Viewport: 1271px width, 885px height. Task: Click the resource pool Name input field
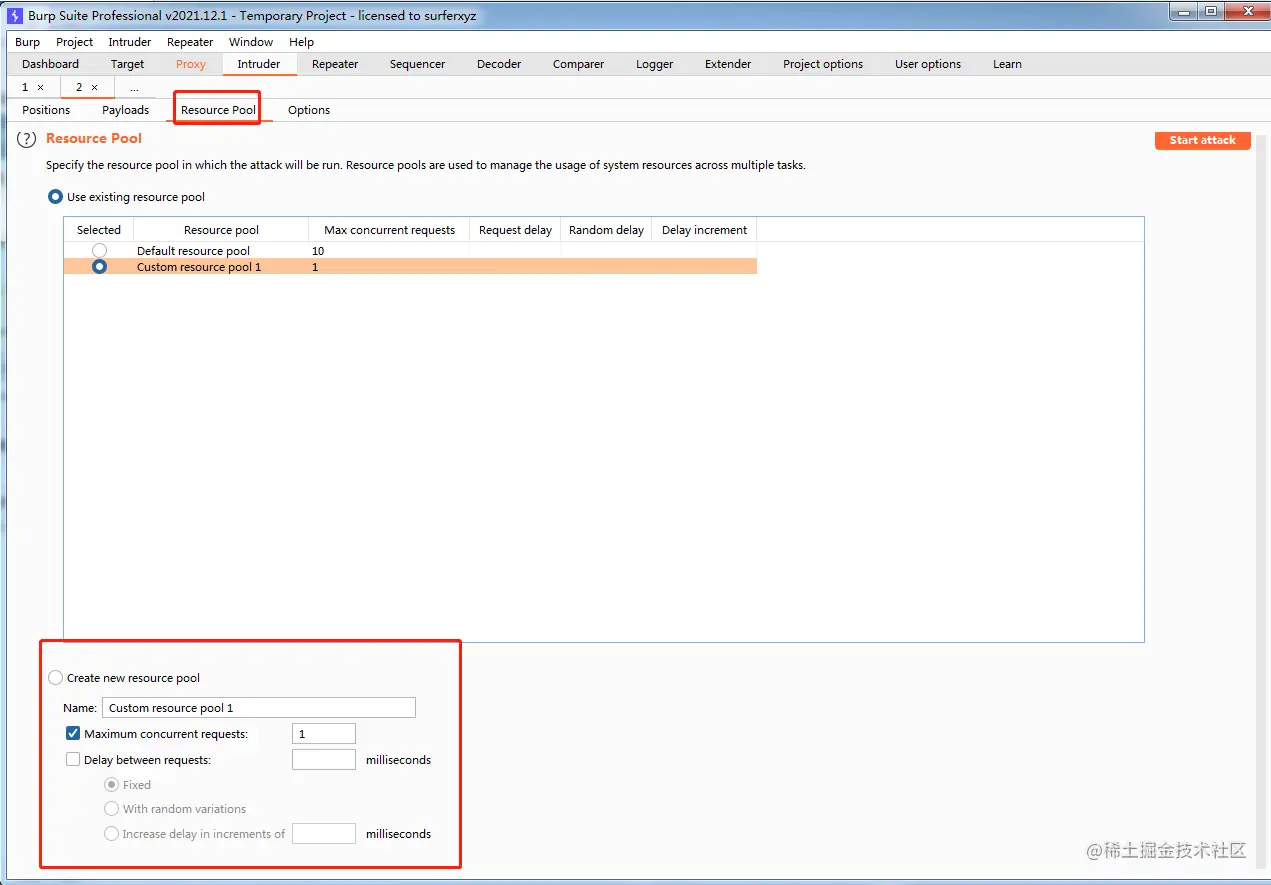pos(259,708)
